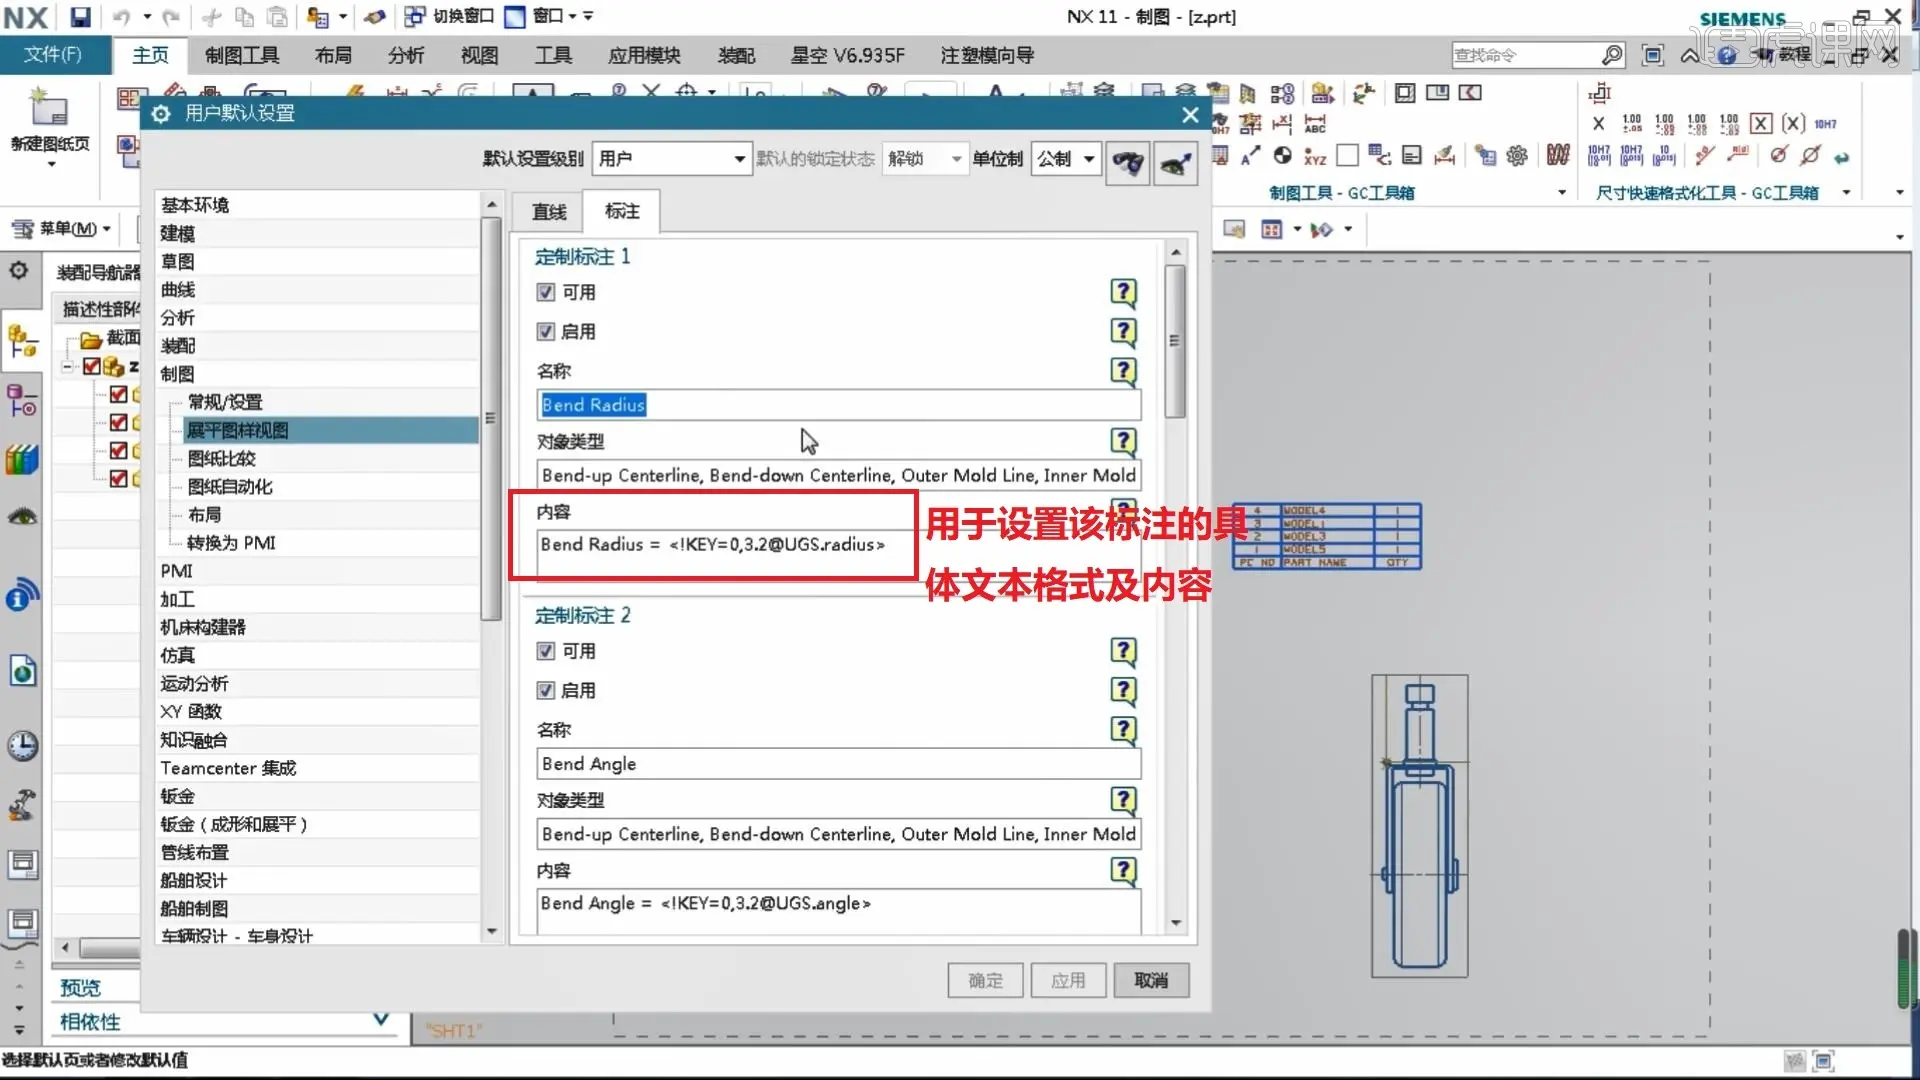Click the Switch Window icon
Screen dimensions: 1920x1080
click(x=415, y=16)
